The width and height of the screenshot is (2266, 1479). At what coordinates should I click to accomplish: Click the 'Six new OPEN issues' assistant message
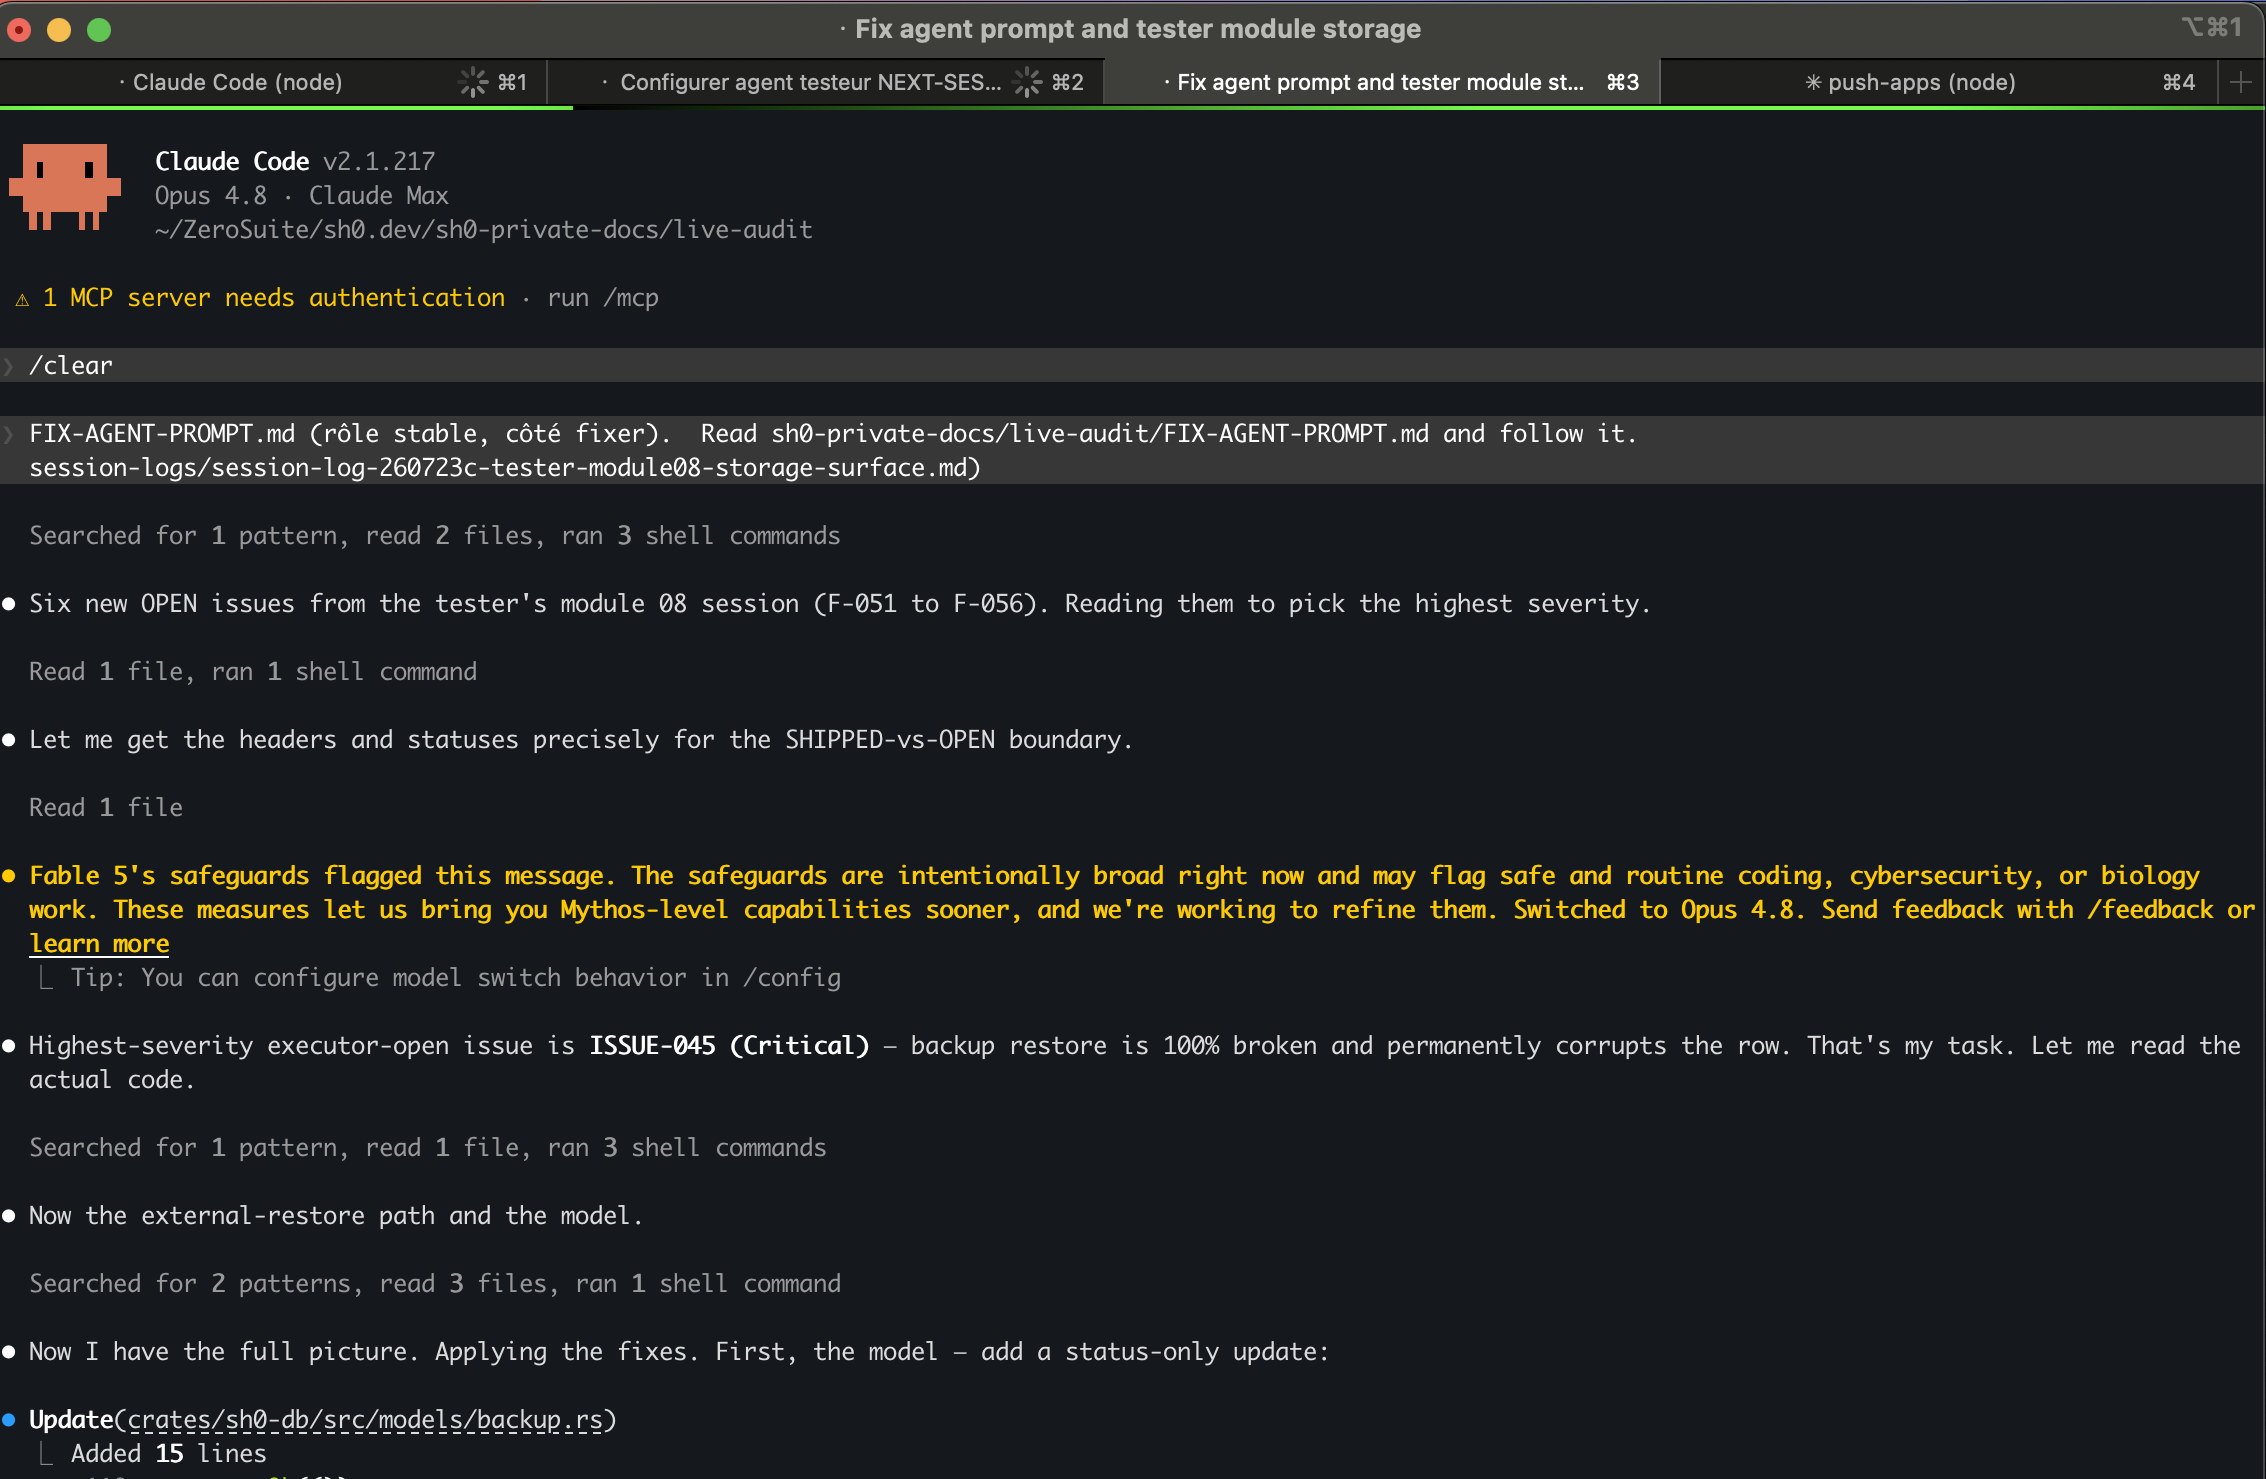tap(839, 603)
